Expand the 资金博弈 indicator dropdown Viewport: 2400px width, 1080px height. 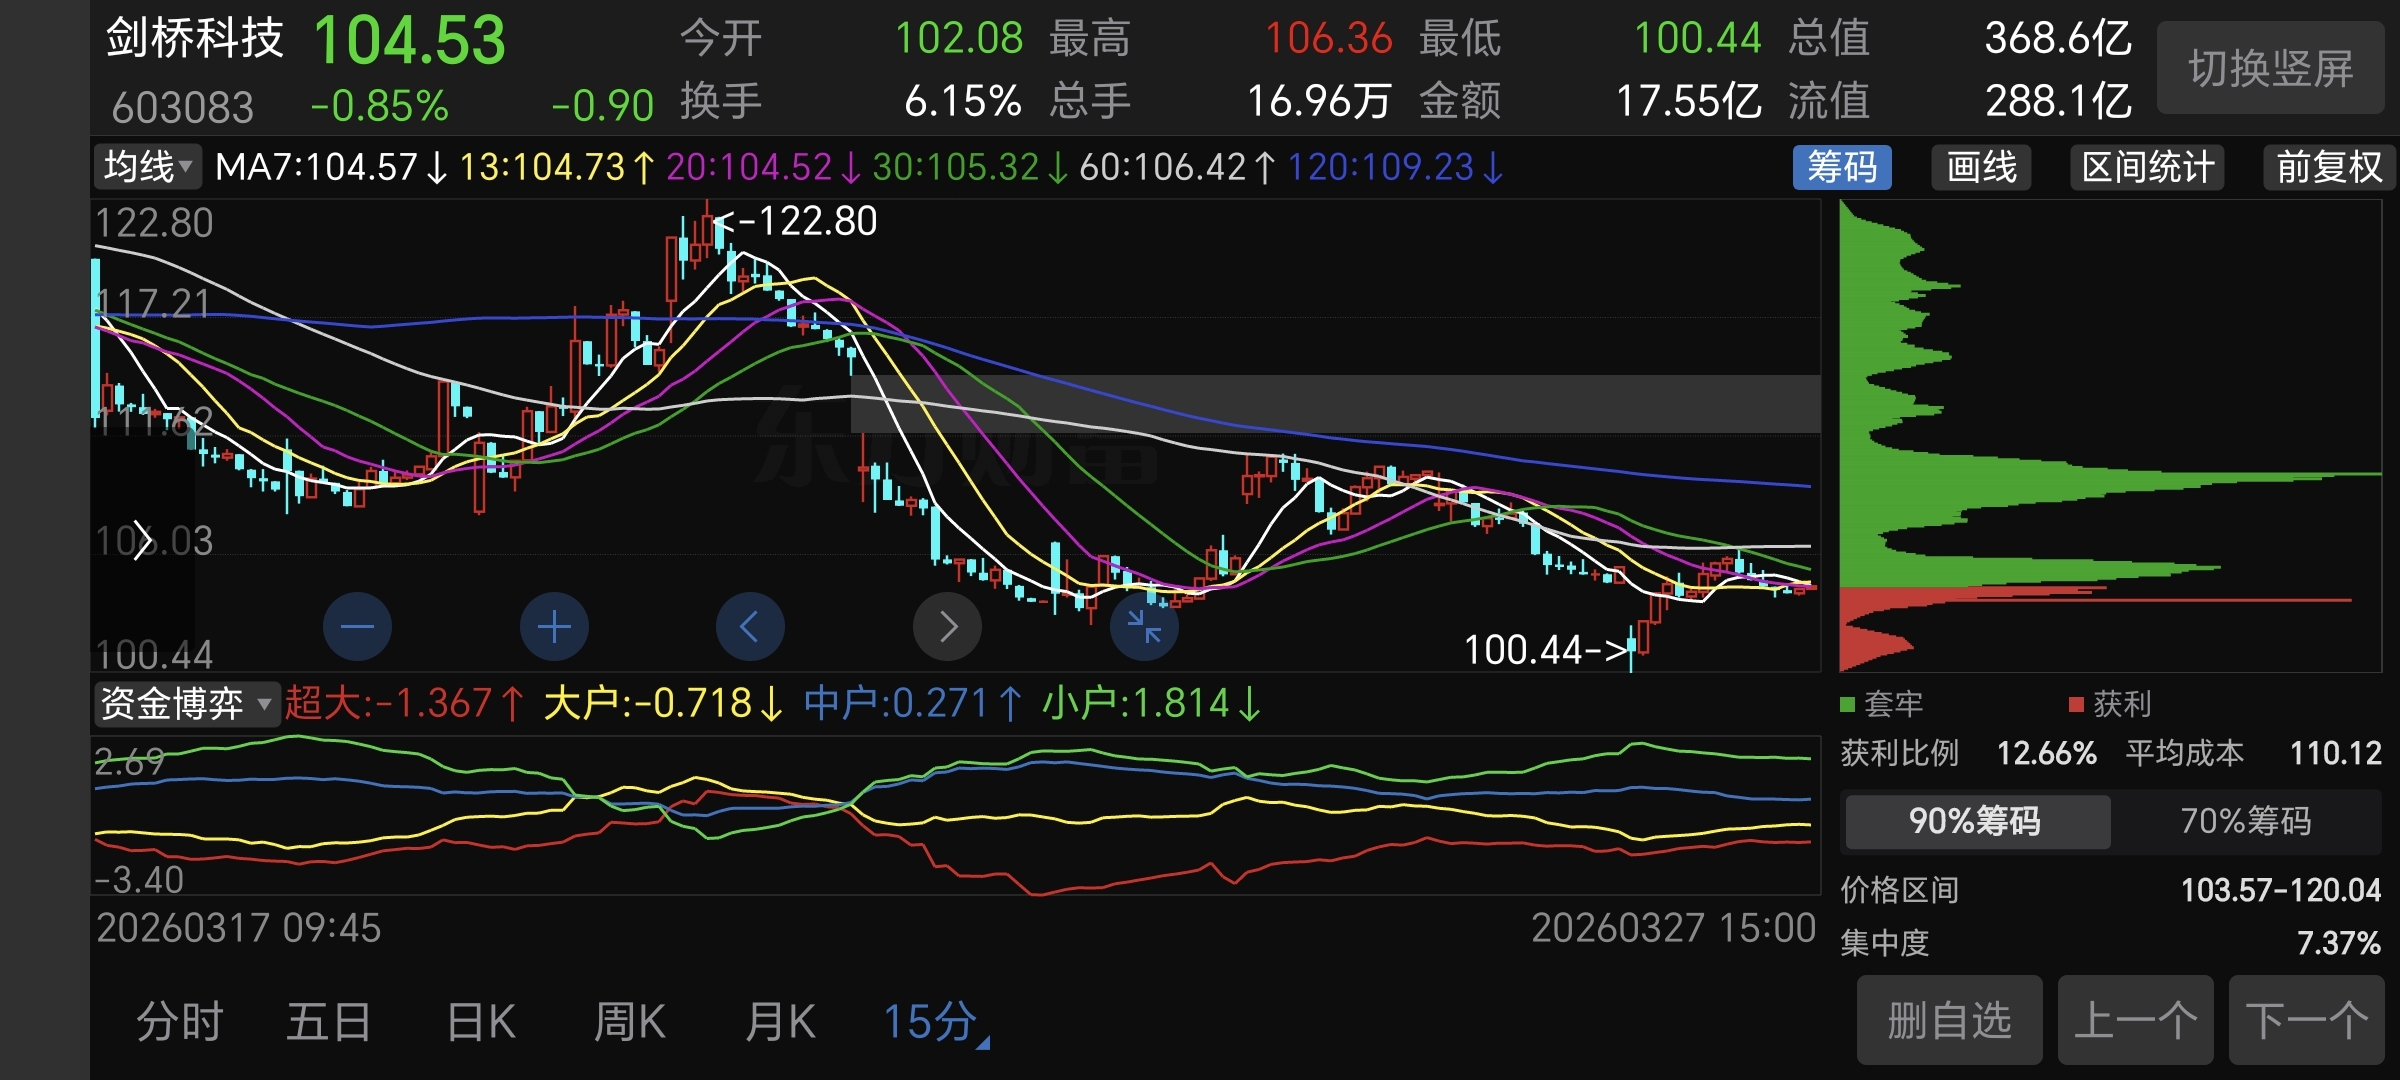click(186, 704)
